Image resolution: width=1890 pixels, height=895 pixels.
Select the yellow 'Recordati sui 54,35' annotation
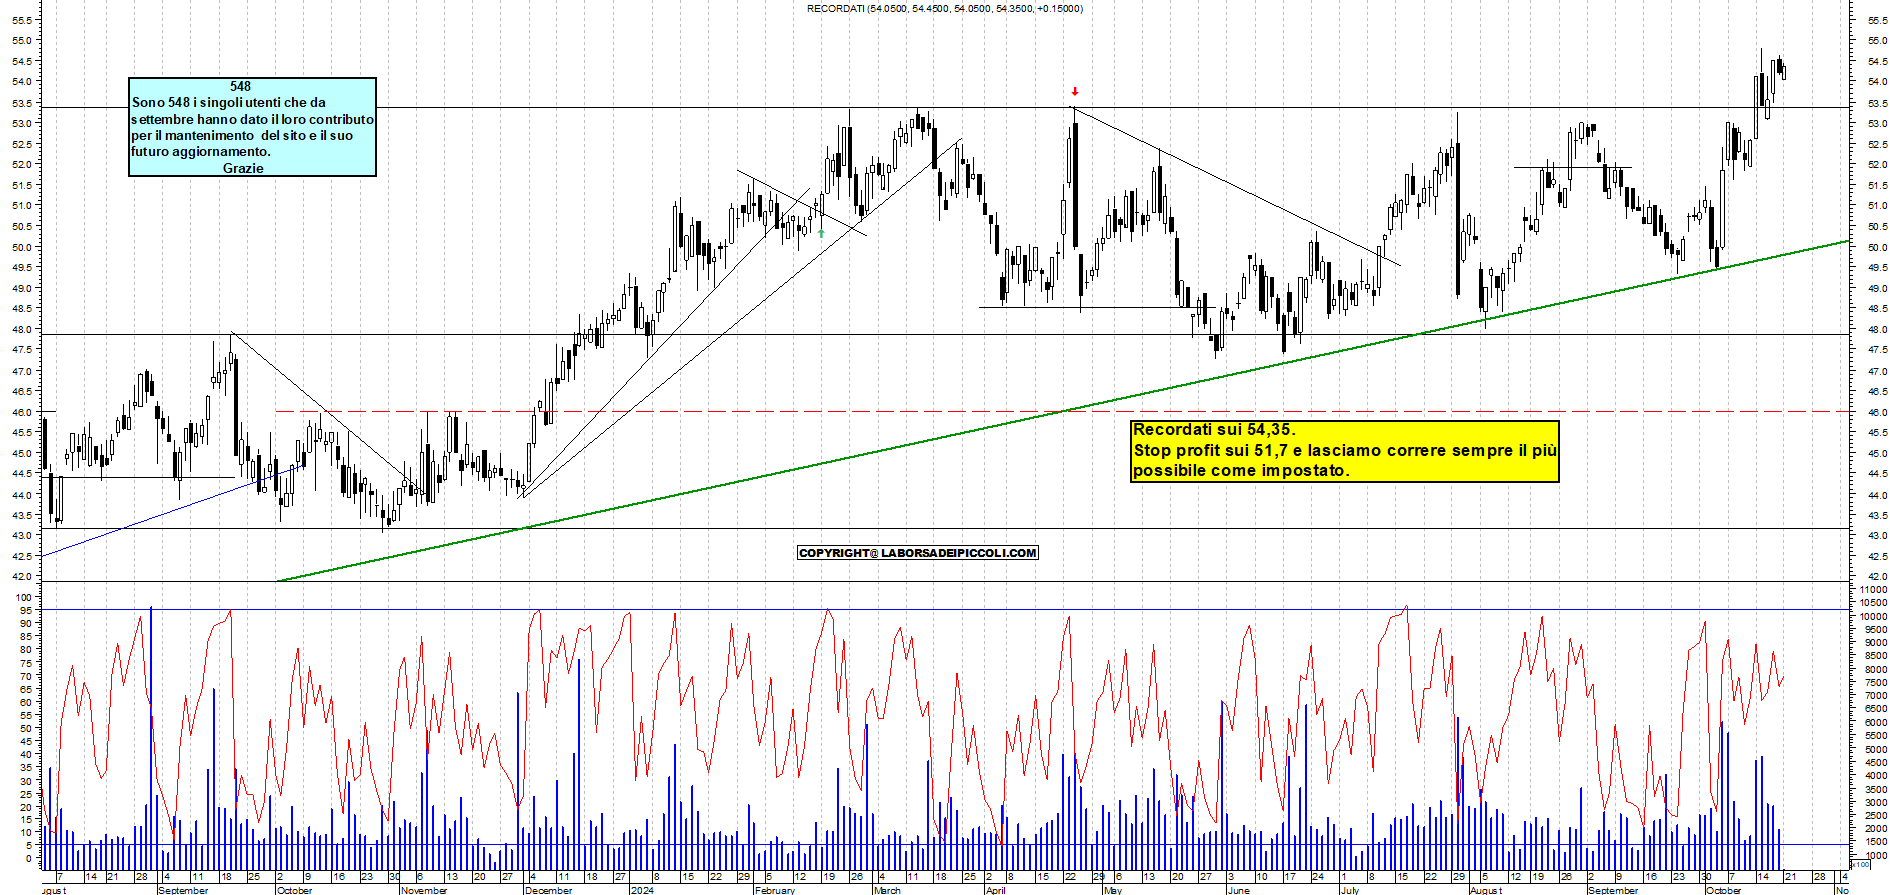point(1344,450)
